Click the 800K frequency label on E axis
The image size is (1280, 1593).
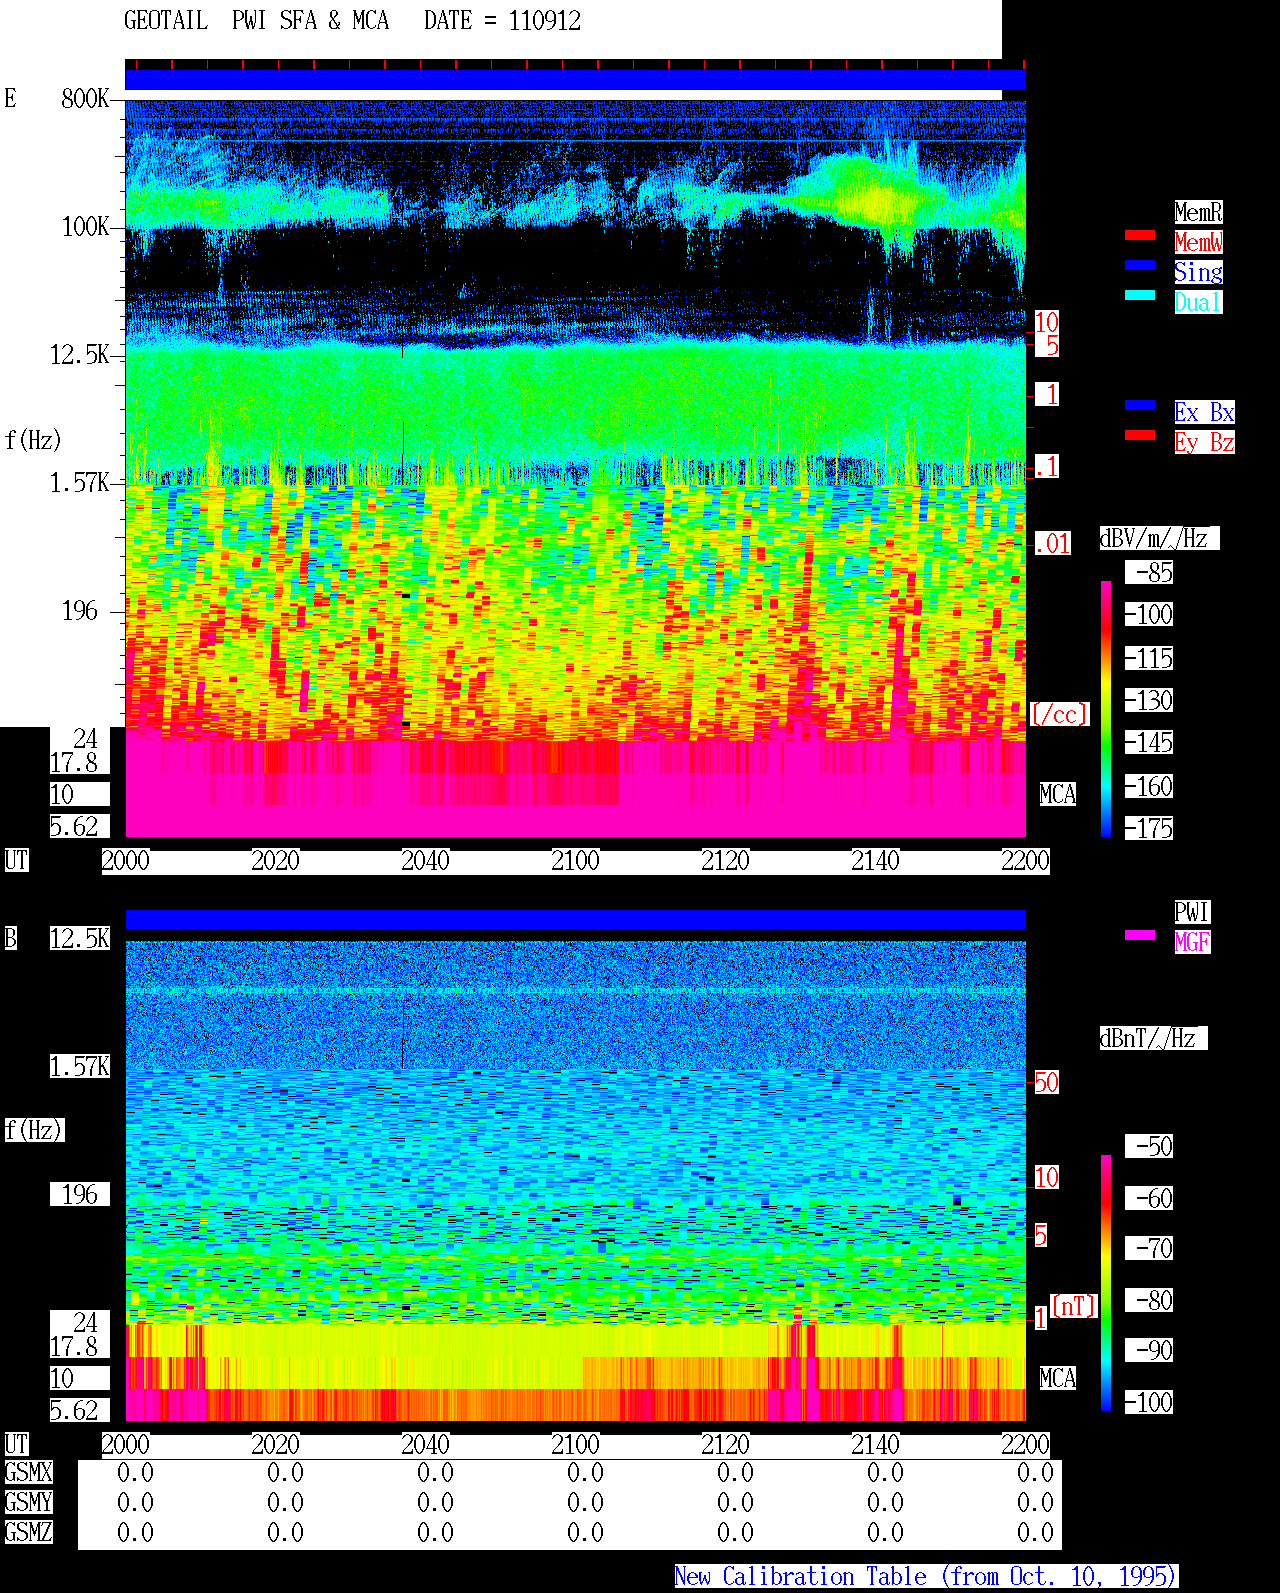pyautogui.click(x=85, y=98)
